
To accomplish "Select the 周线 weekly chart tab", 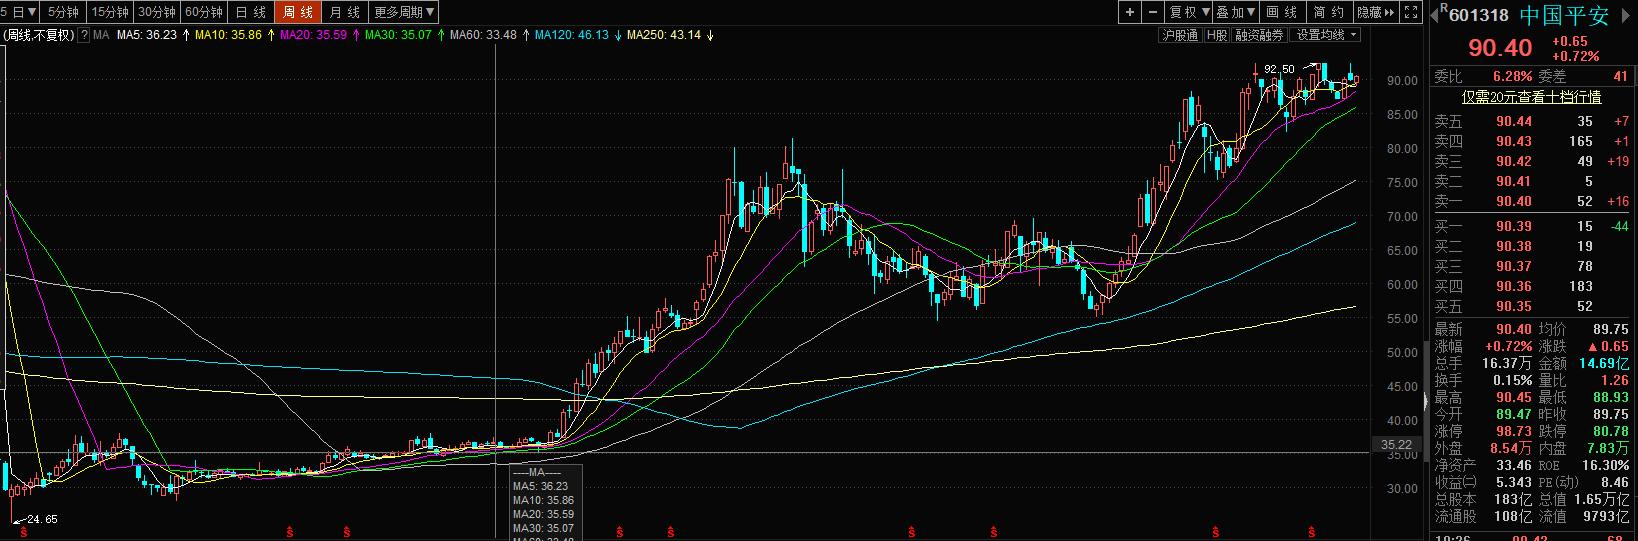I will [x=298, y=12].
